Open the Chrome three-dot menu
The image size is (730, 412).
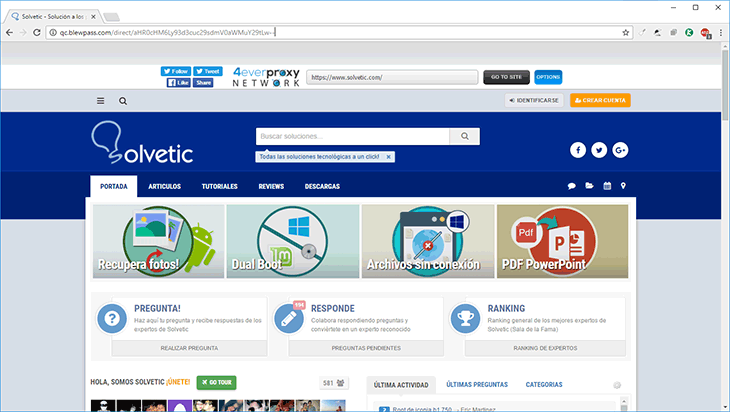721,33
